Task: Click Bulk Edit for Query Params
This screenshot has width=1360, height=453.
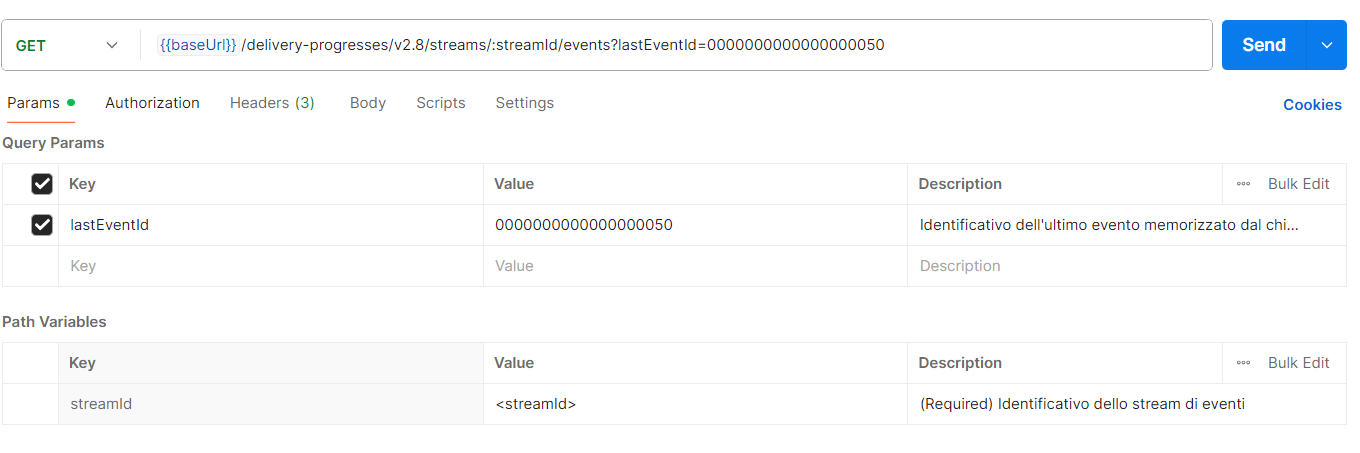Action: [1298, 184]
